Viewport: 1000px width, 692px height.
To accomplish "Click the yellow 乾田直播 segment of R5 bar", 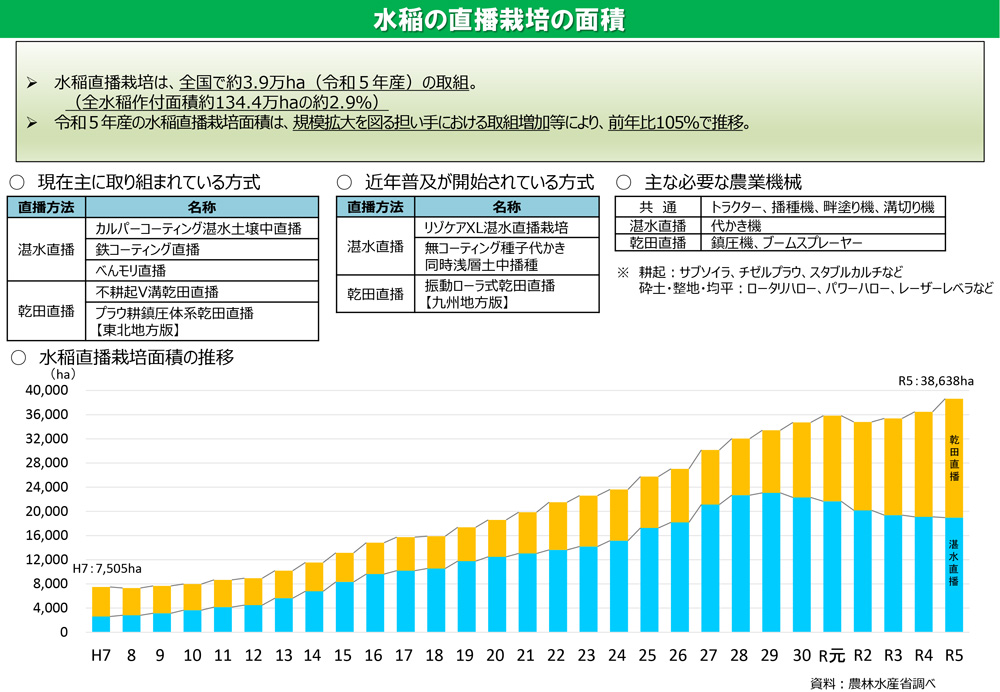I will (954, 457).
